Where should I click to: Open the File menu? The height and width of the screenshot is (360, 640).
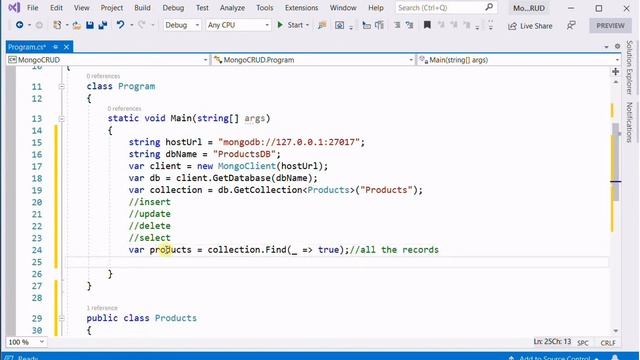[x=32, y=8]
